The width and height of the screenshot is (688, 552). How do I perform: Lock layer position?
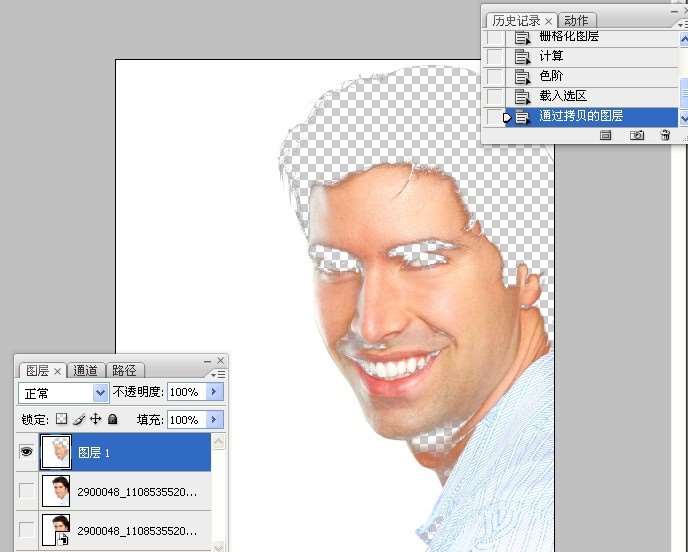pos(95,419)
